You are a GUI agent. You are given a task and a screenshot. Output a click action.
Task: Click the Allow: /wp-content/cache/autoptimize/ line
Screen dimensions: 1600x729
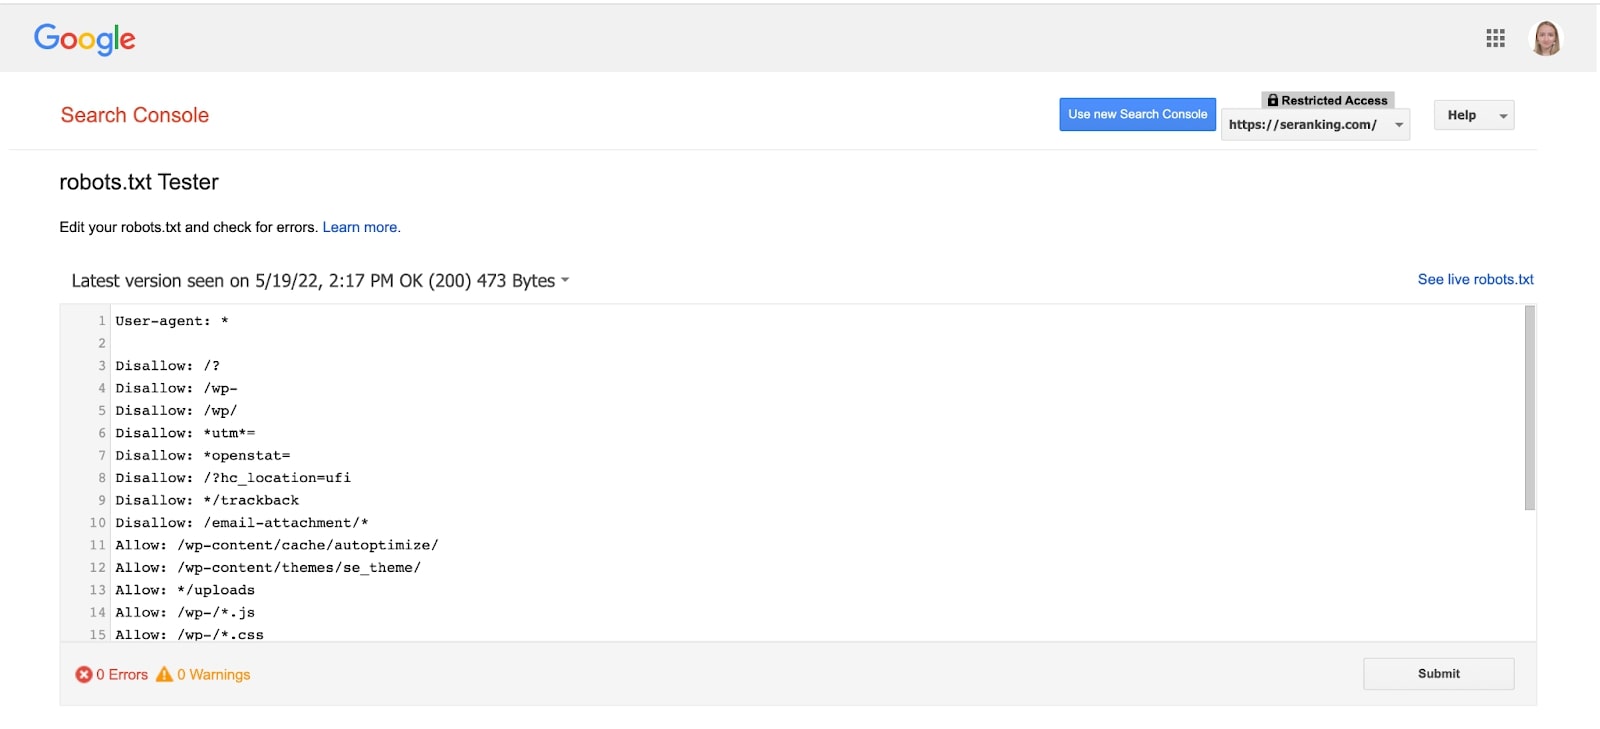pyautogui.click(x=277, y=545)
